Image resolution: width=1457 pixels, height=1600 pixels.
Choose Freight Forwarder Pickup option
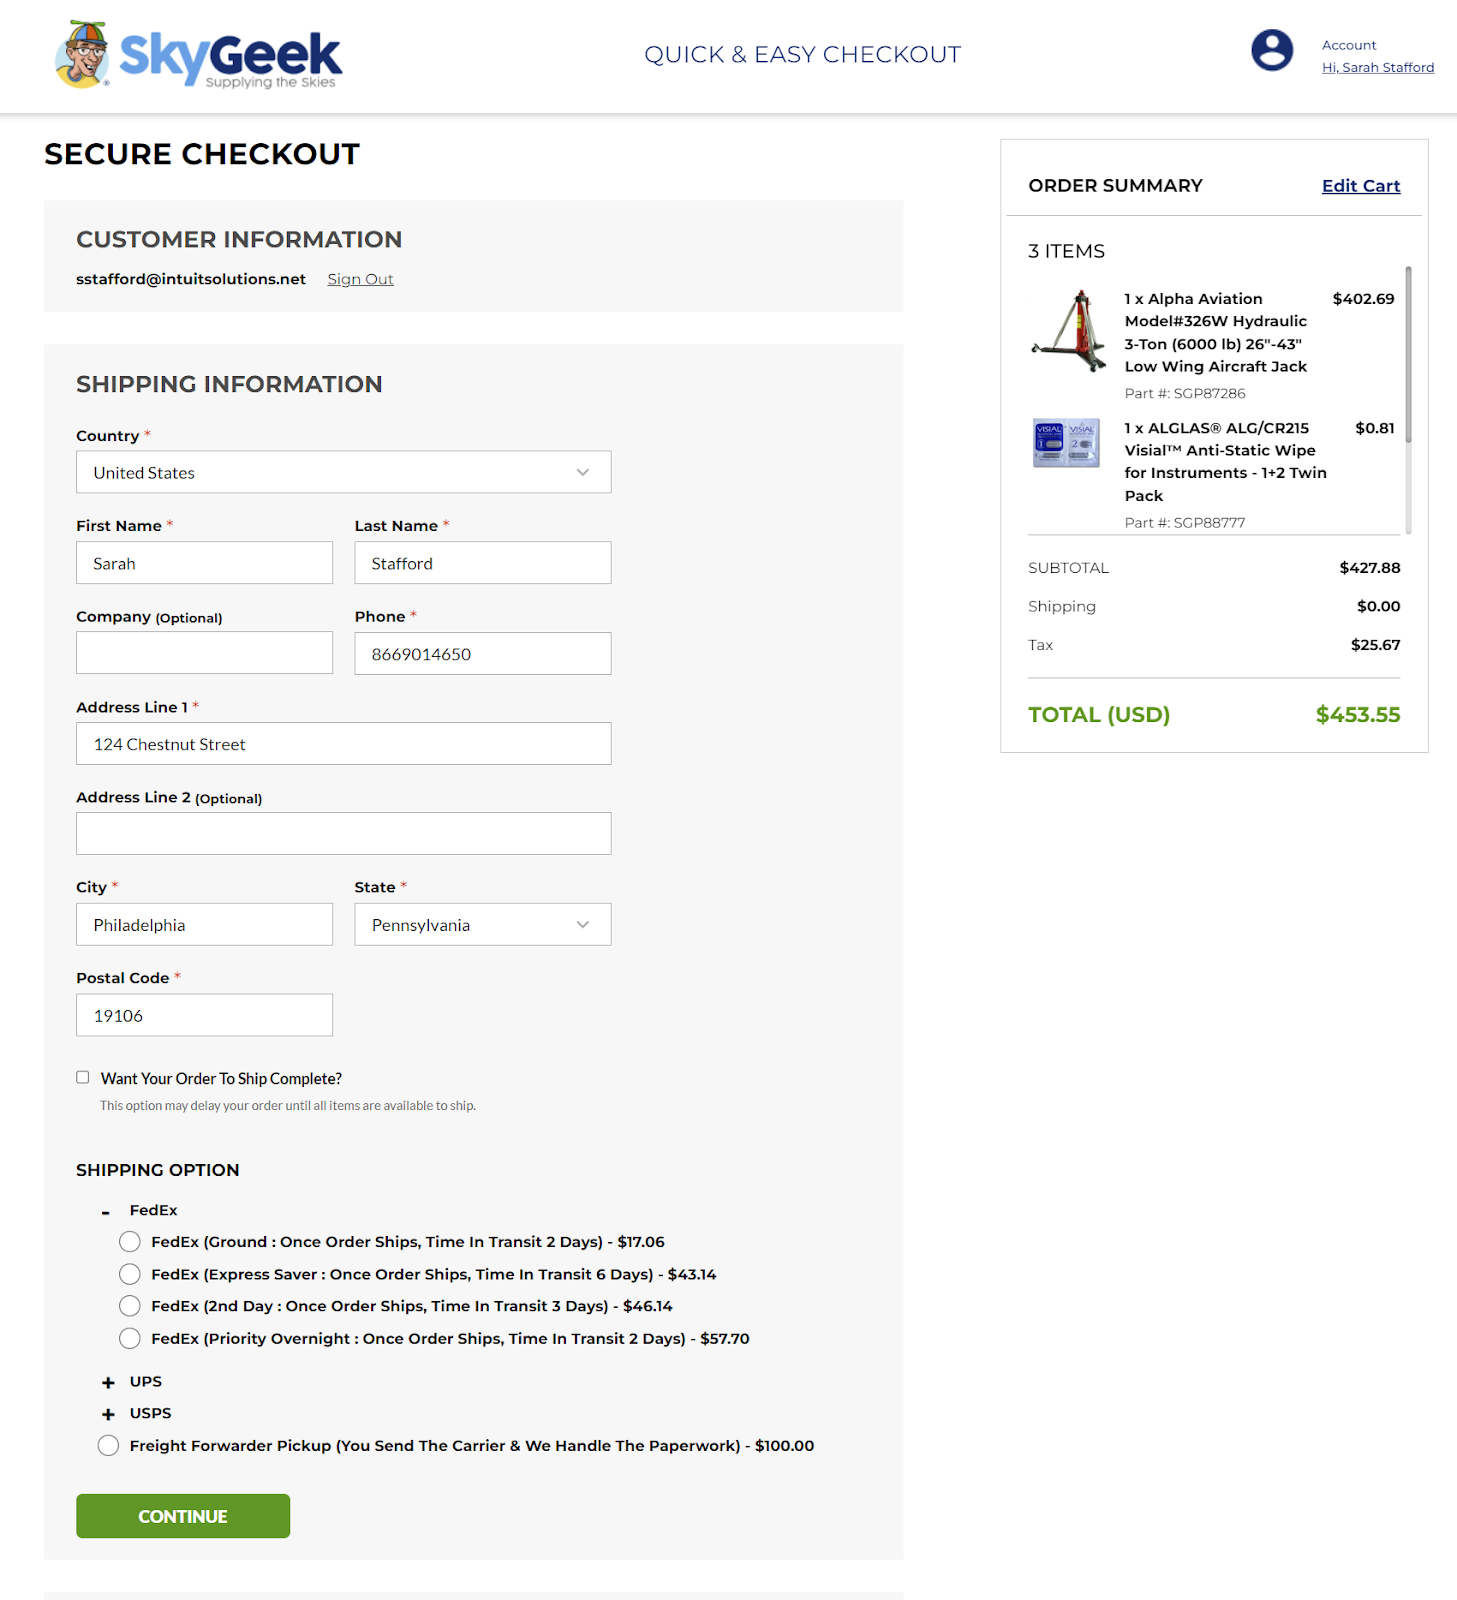pos(109,1446)
